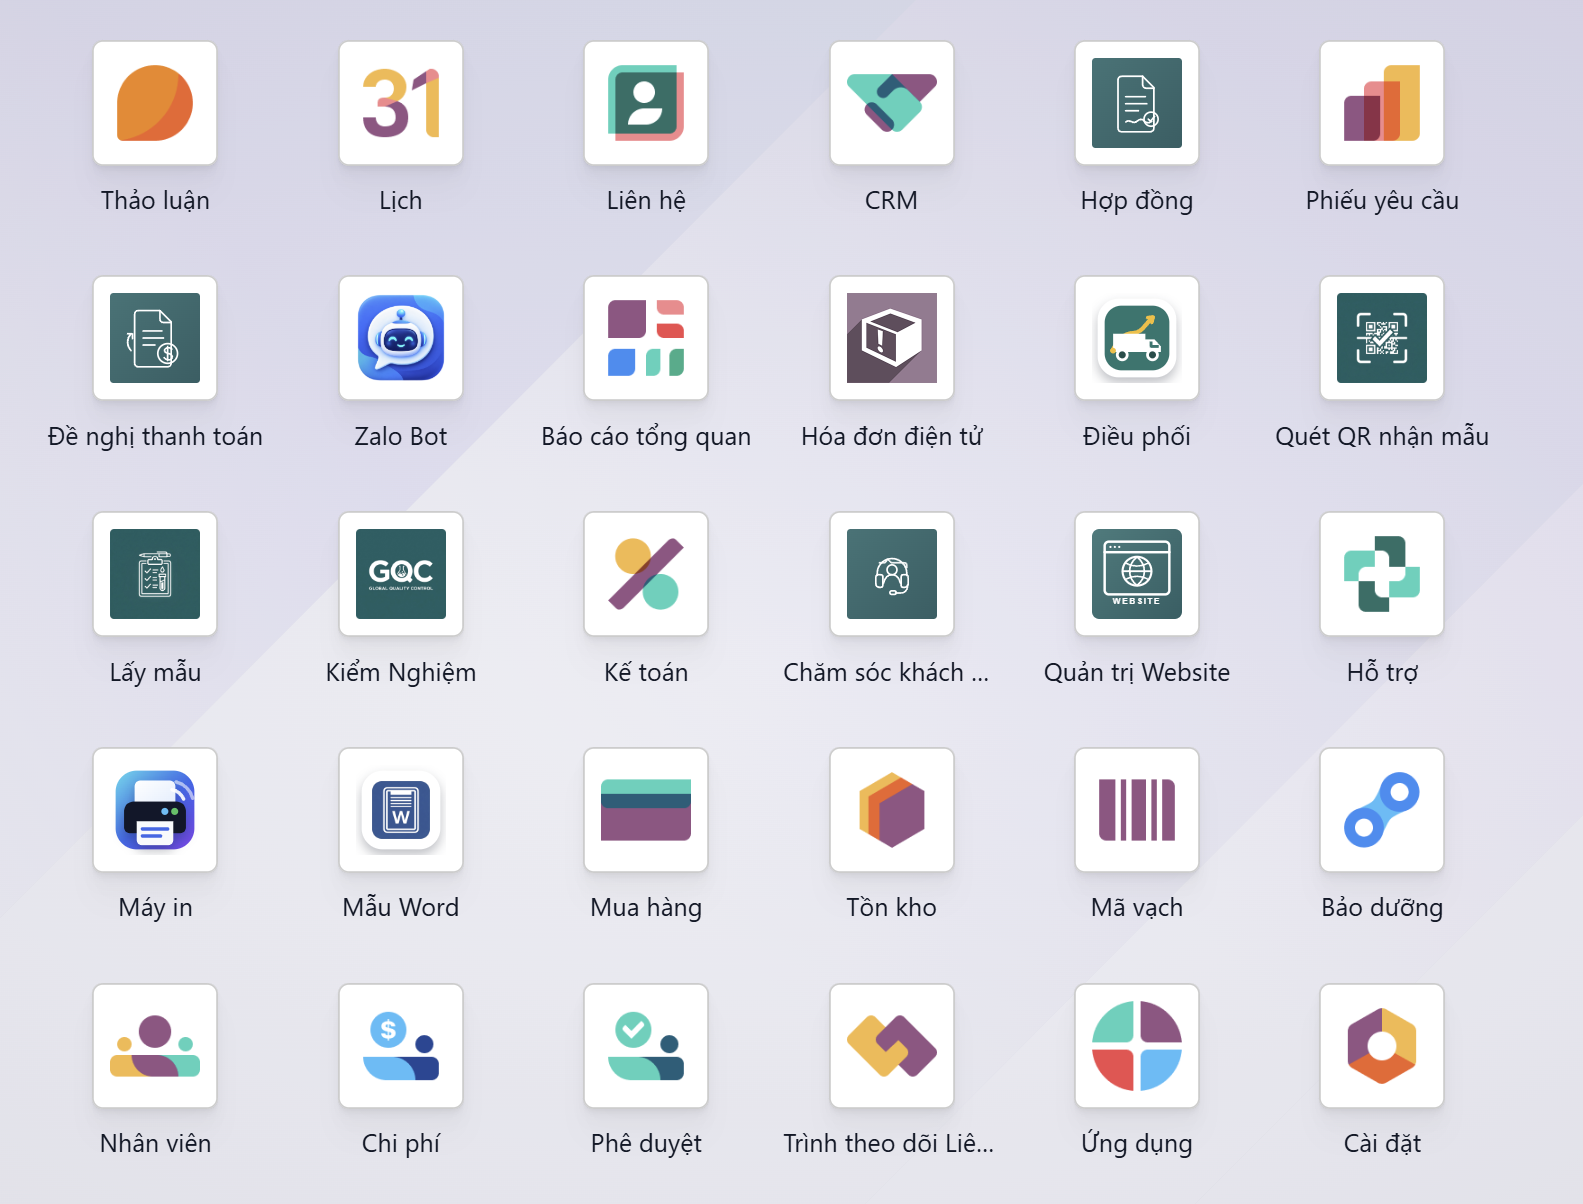Launch the Zalo Bot app
The width and height of the screenshot is (1583, 1204).
[401, 338]
